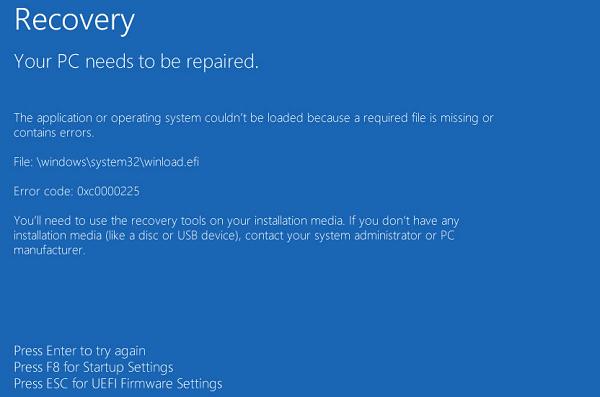Click the word 'File:' label
The width and height of the screenshot is (600, 397).
(23, 162)
